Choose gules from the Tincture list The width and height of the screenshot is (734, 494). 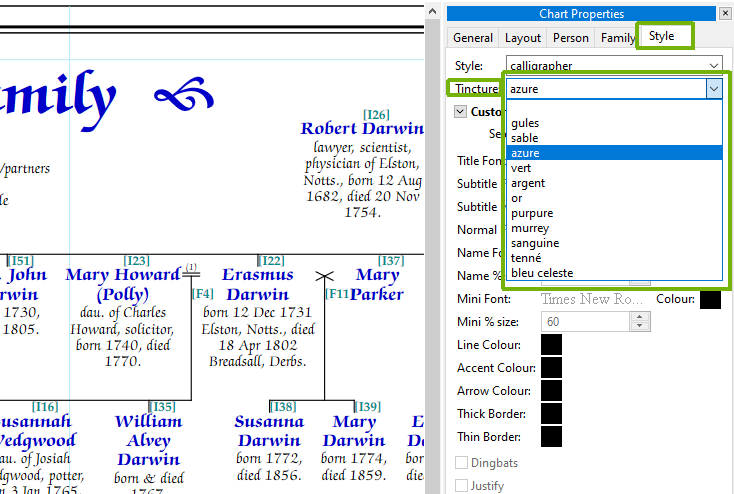pyautogui.click(x=525, y=123)
